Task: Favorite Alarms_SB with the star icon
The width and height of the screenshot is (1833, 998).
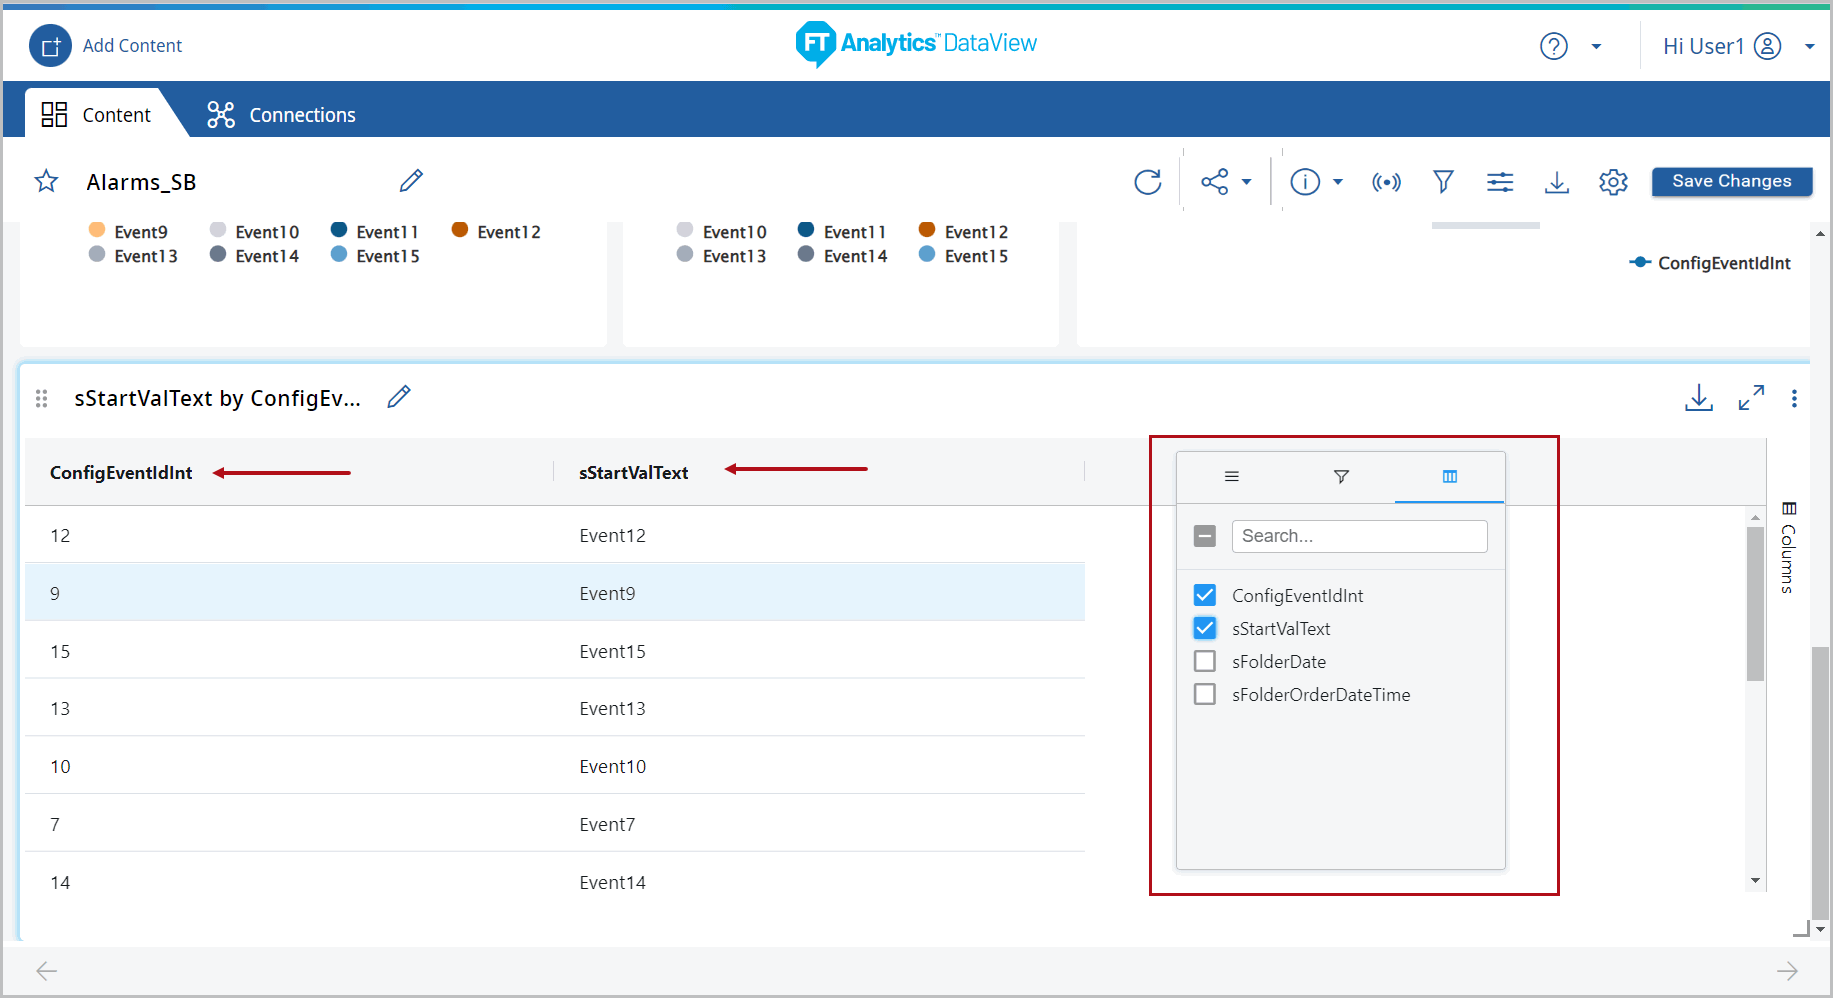Action: pos(46,182)
